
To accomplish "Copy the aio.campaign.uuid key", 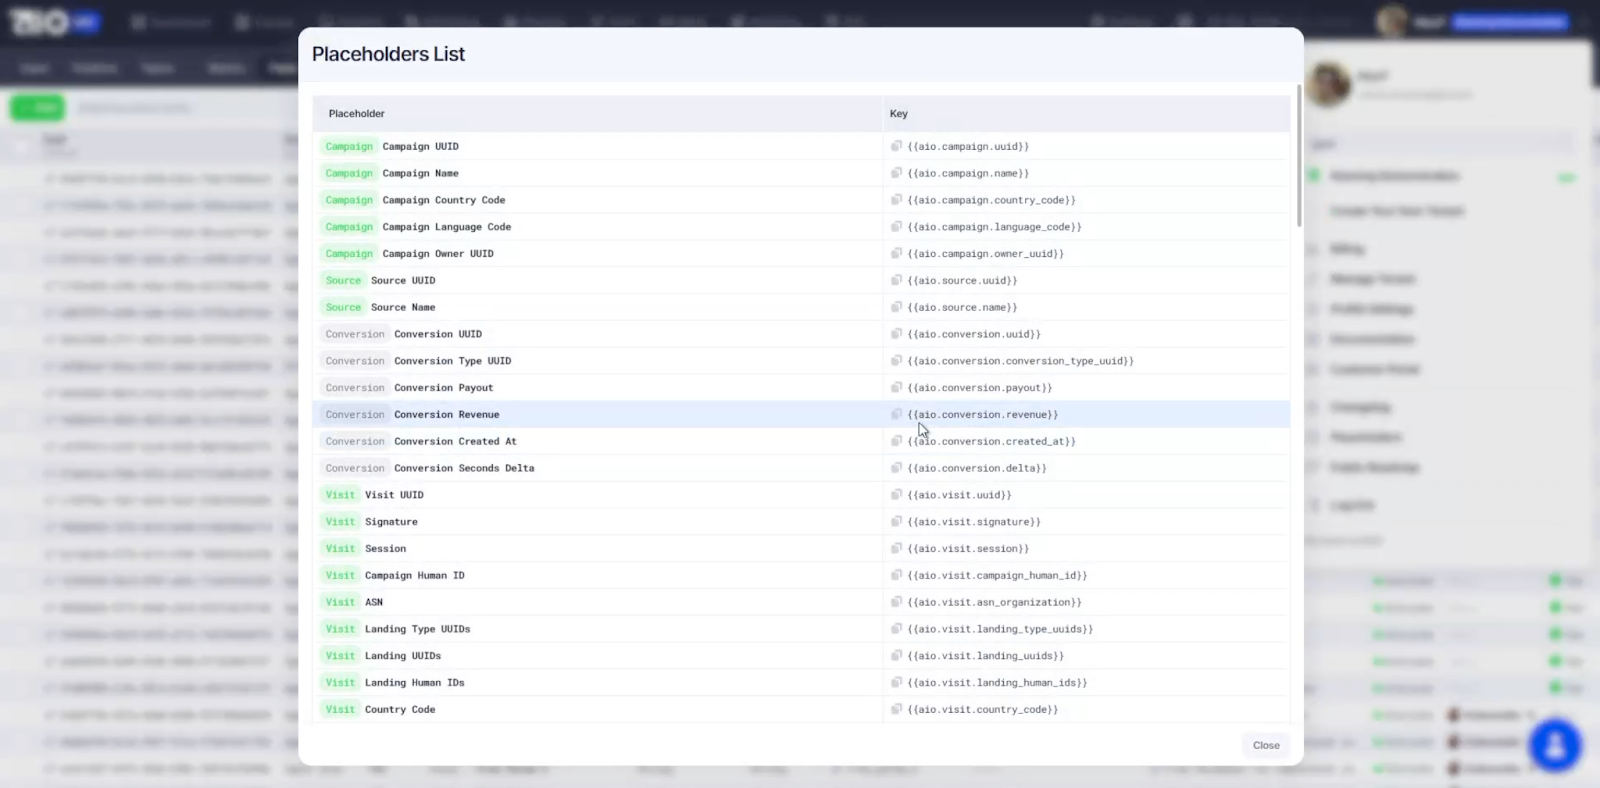I will coord(896,146).
